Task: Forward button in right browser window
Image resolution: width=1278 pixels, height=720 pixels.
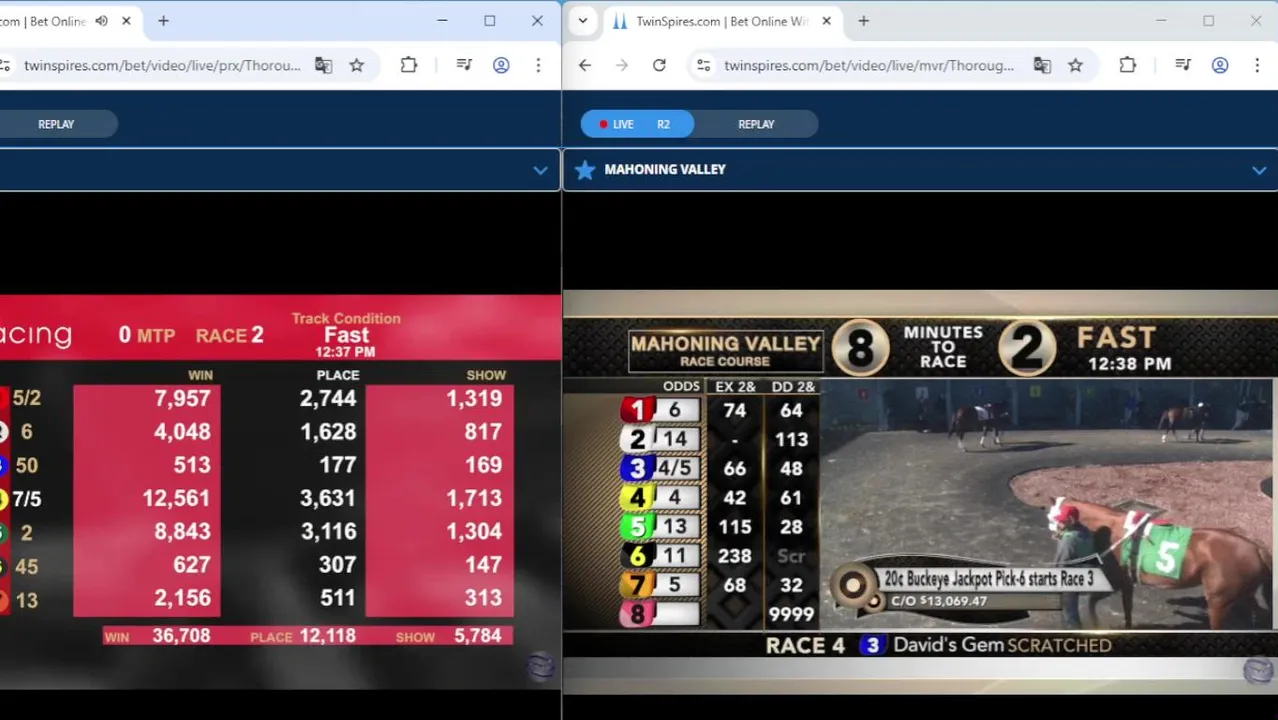Action: click(622, 65)
